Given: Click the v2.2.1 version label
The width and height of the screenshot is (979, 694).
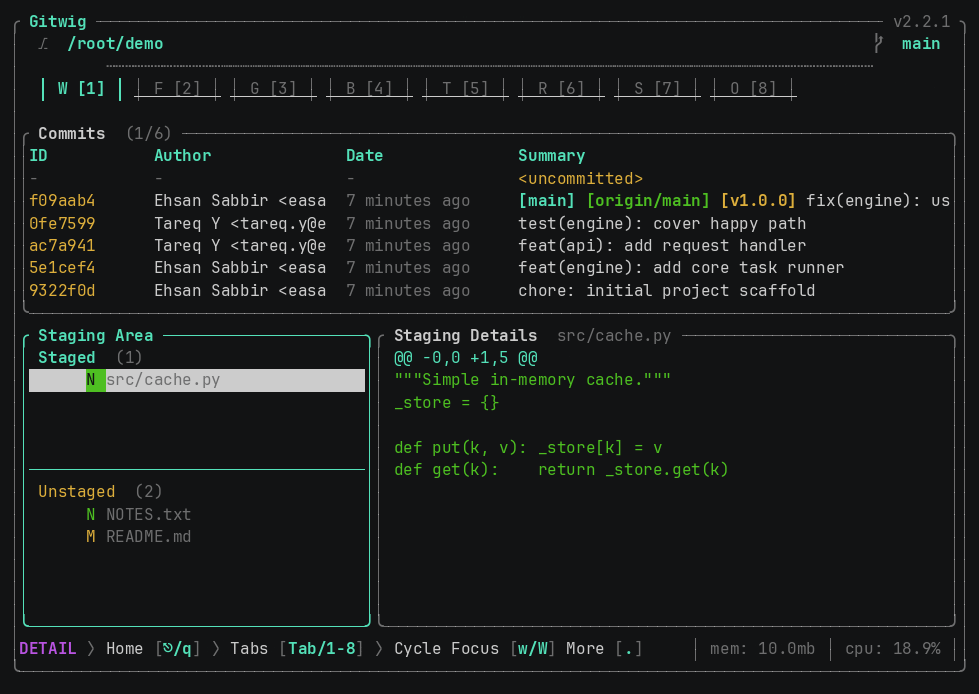Looking at the screenshot, I should coord(922,22).
